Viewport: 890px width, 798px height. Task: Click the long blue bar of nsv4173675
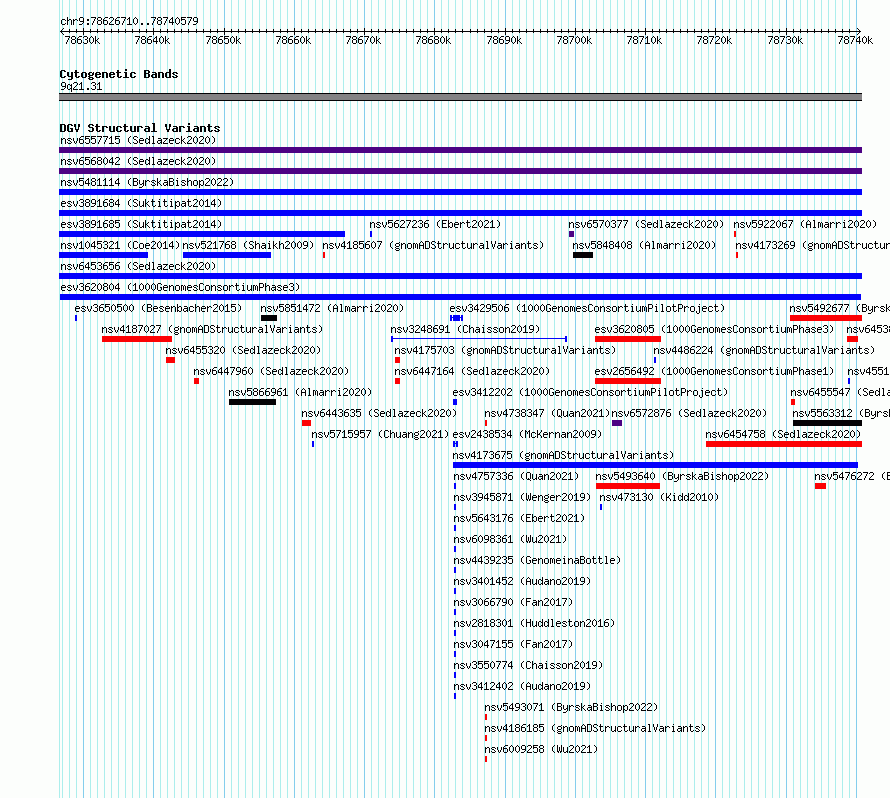coord(655,465)
